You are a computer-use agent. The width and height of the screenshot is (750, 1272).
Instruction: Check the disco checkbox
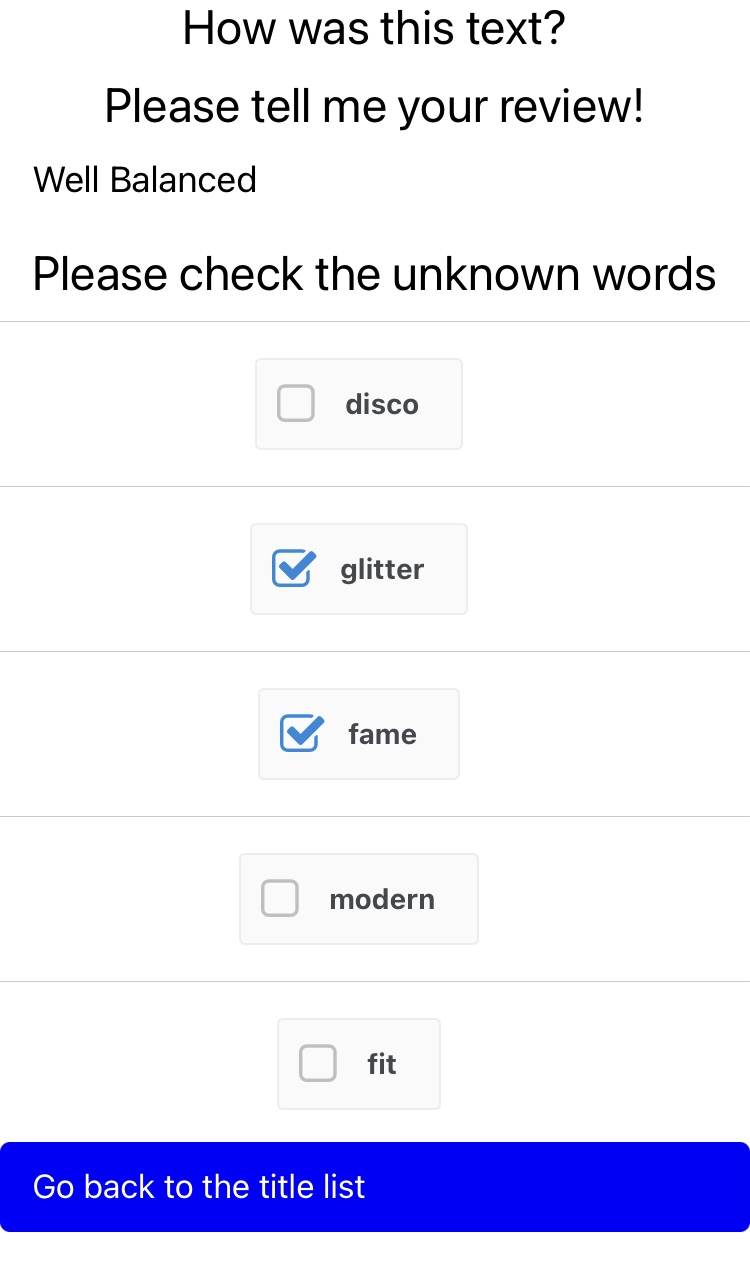295,404
